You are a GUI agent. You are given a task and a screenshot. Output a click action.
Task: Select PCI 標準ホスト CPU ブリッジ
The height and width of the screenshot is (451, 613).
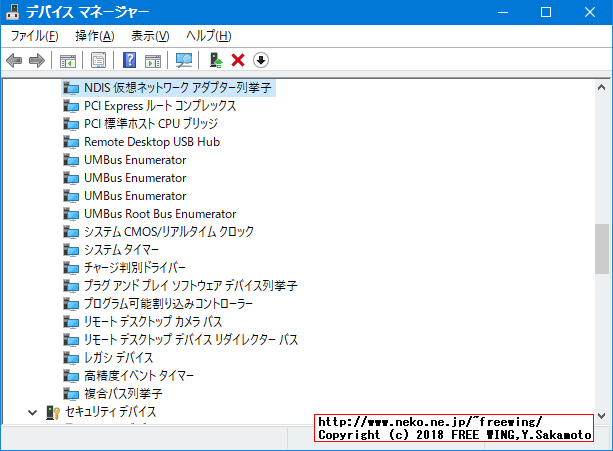click(151, 124)
